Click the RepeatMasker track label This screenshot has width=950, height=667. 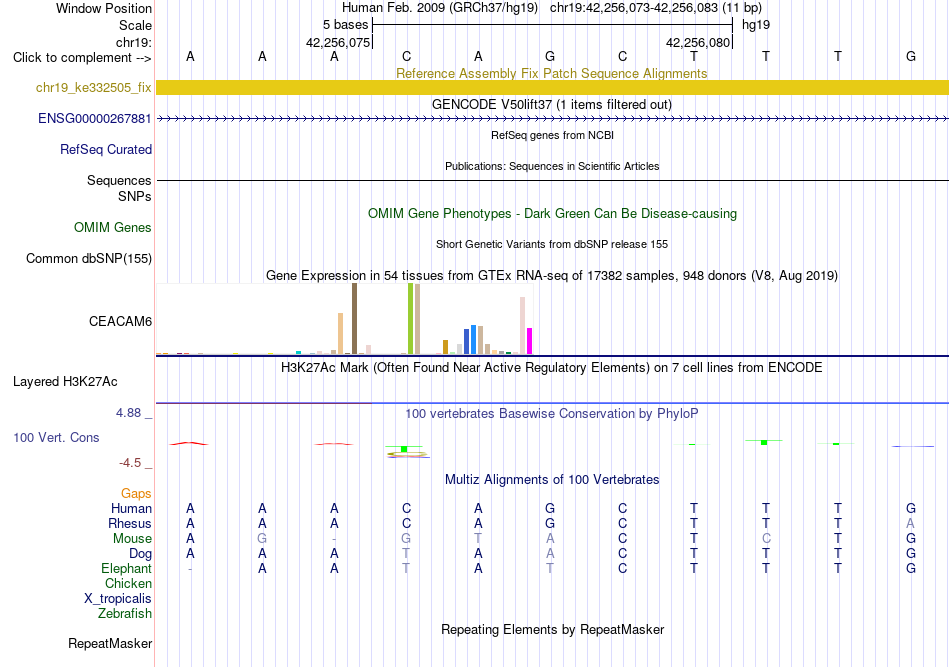(x=110, y=643)
